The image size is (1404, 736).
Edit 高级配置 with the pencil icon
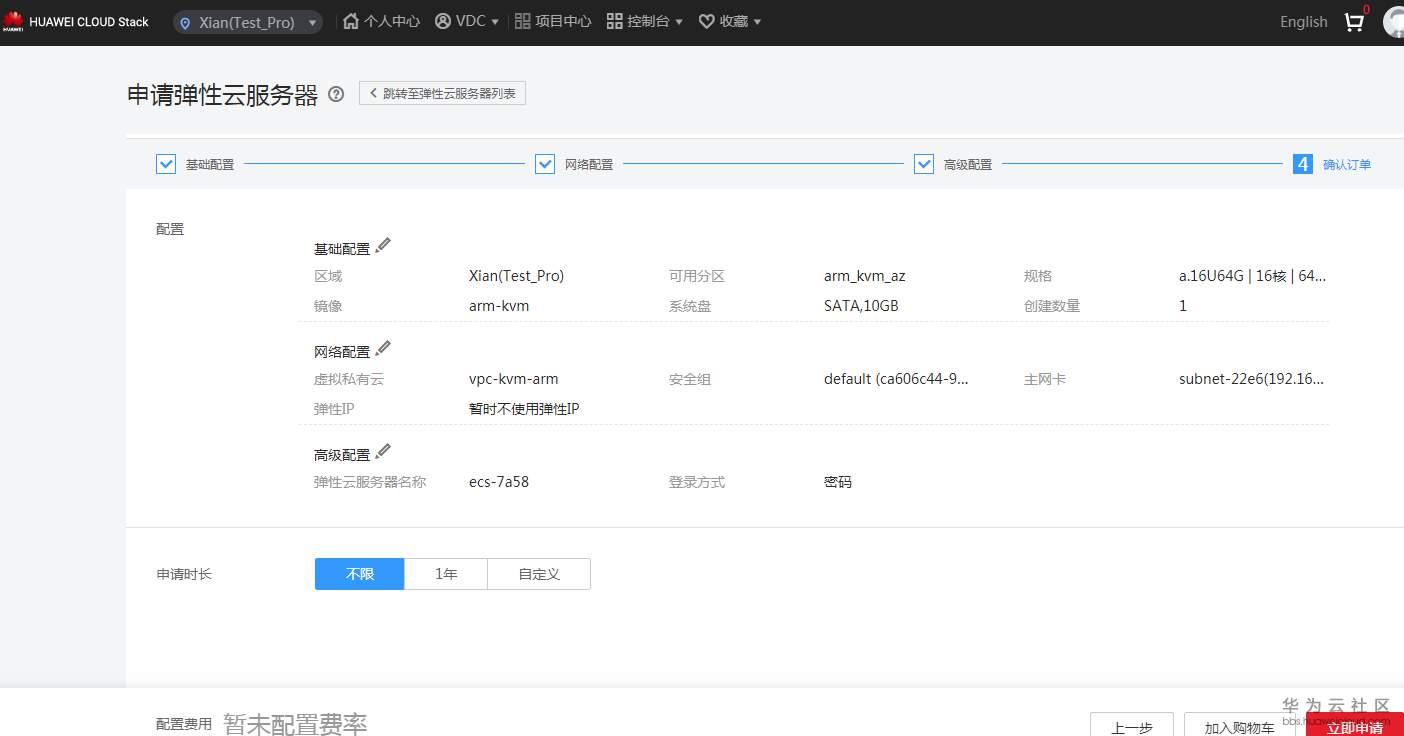coord(383,452)
